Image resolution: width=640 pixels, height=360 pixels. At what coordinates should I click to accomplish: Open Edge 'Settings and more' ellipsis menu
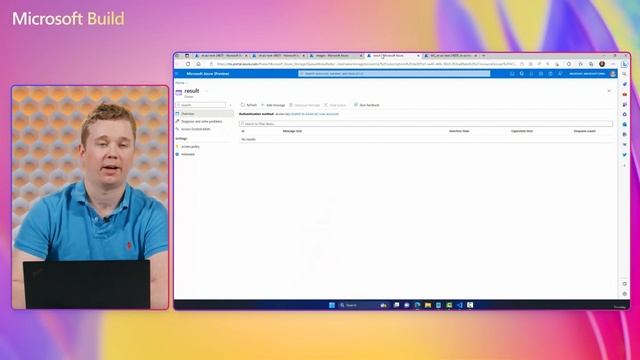[x=613, y=64]
